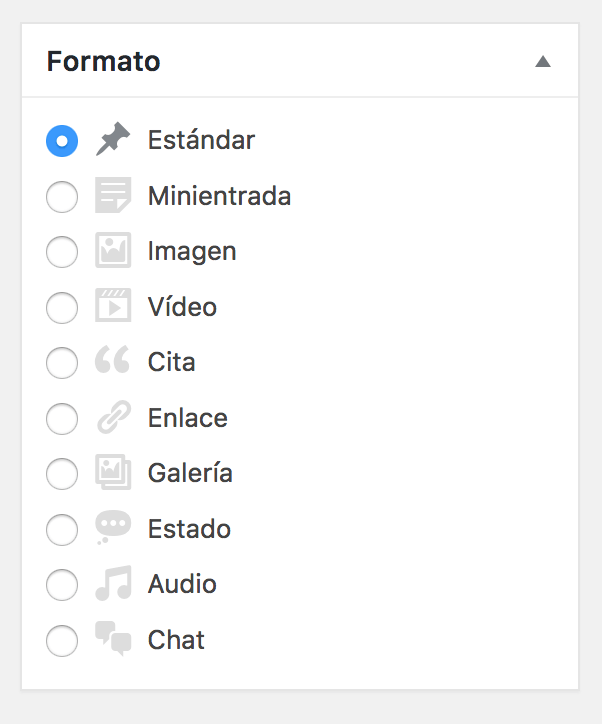The image size is (602, 724).
Task: Click the Vídeo clapperboard icon
Action: pyautogui.click(x=113, y=305)
